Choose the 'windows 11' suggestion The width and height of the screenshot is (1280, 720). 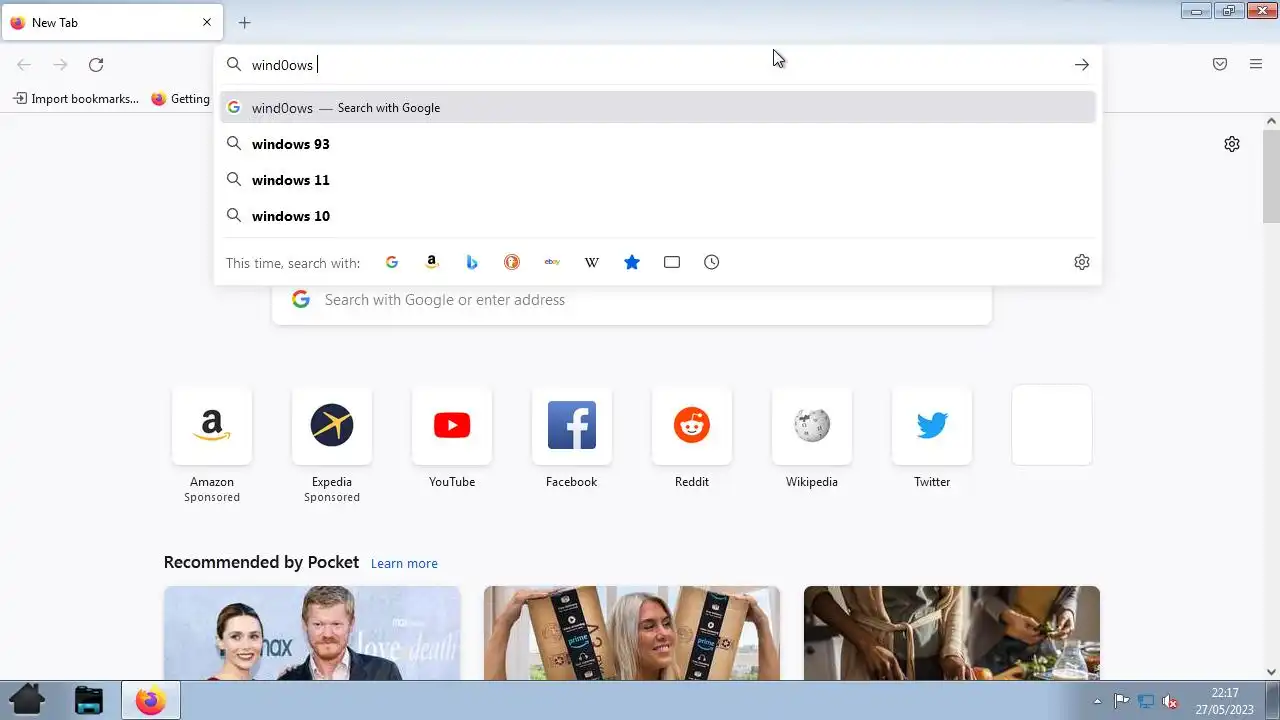tap(658, 180)
